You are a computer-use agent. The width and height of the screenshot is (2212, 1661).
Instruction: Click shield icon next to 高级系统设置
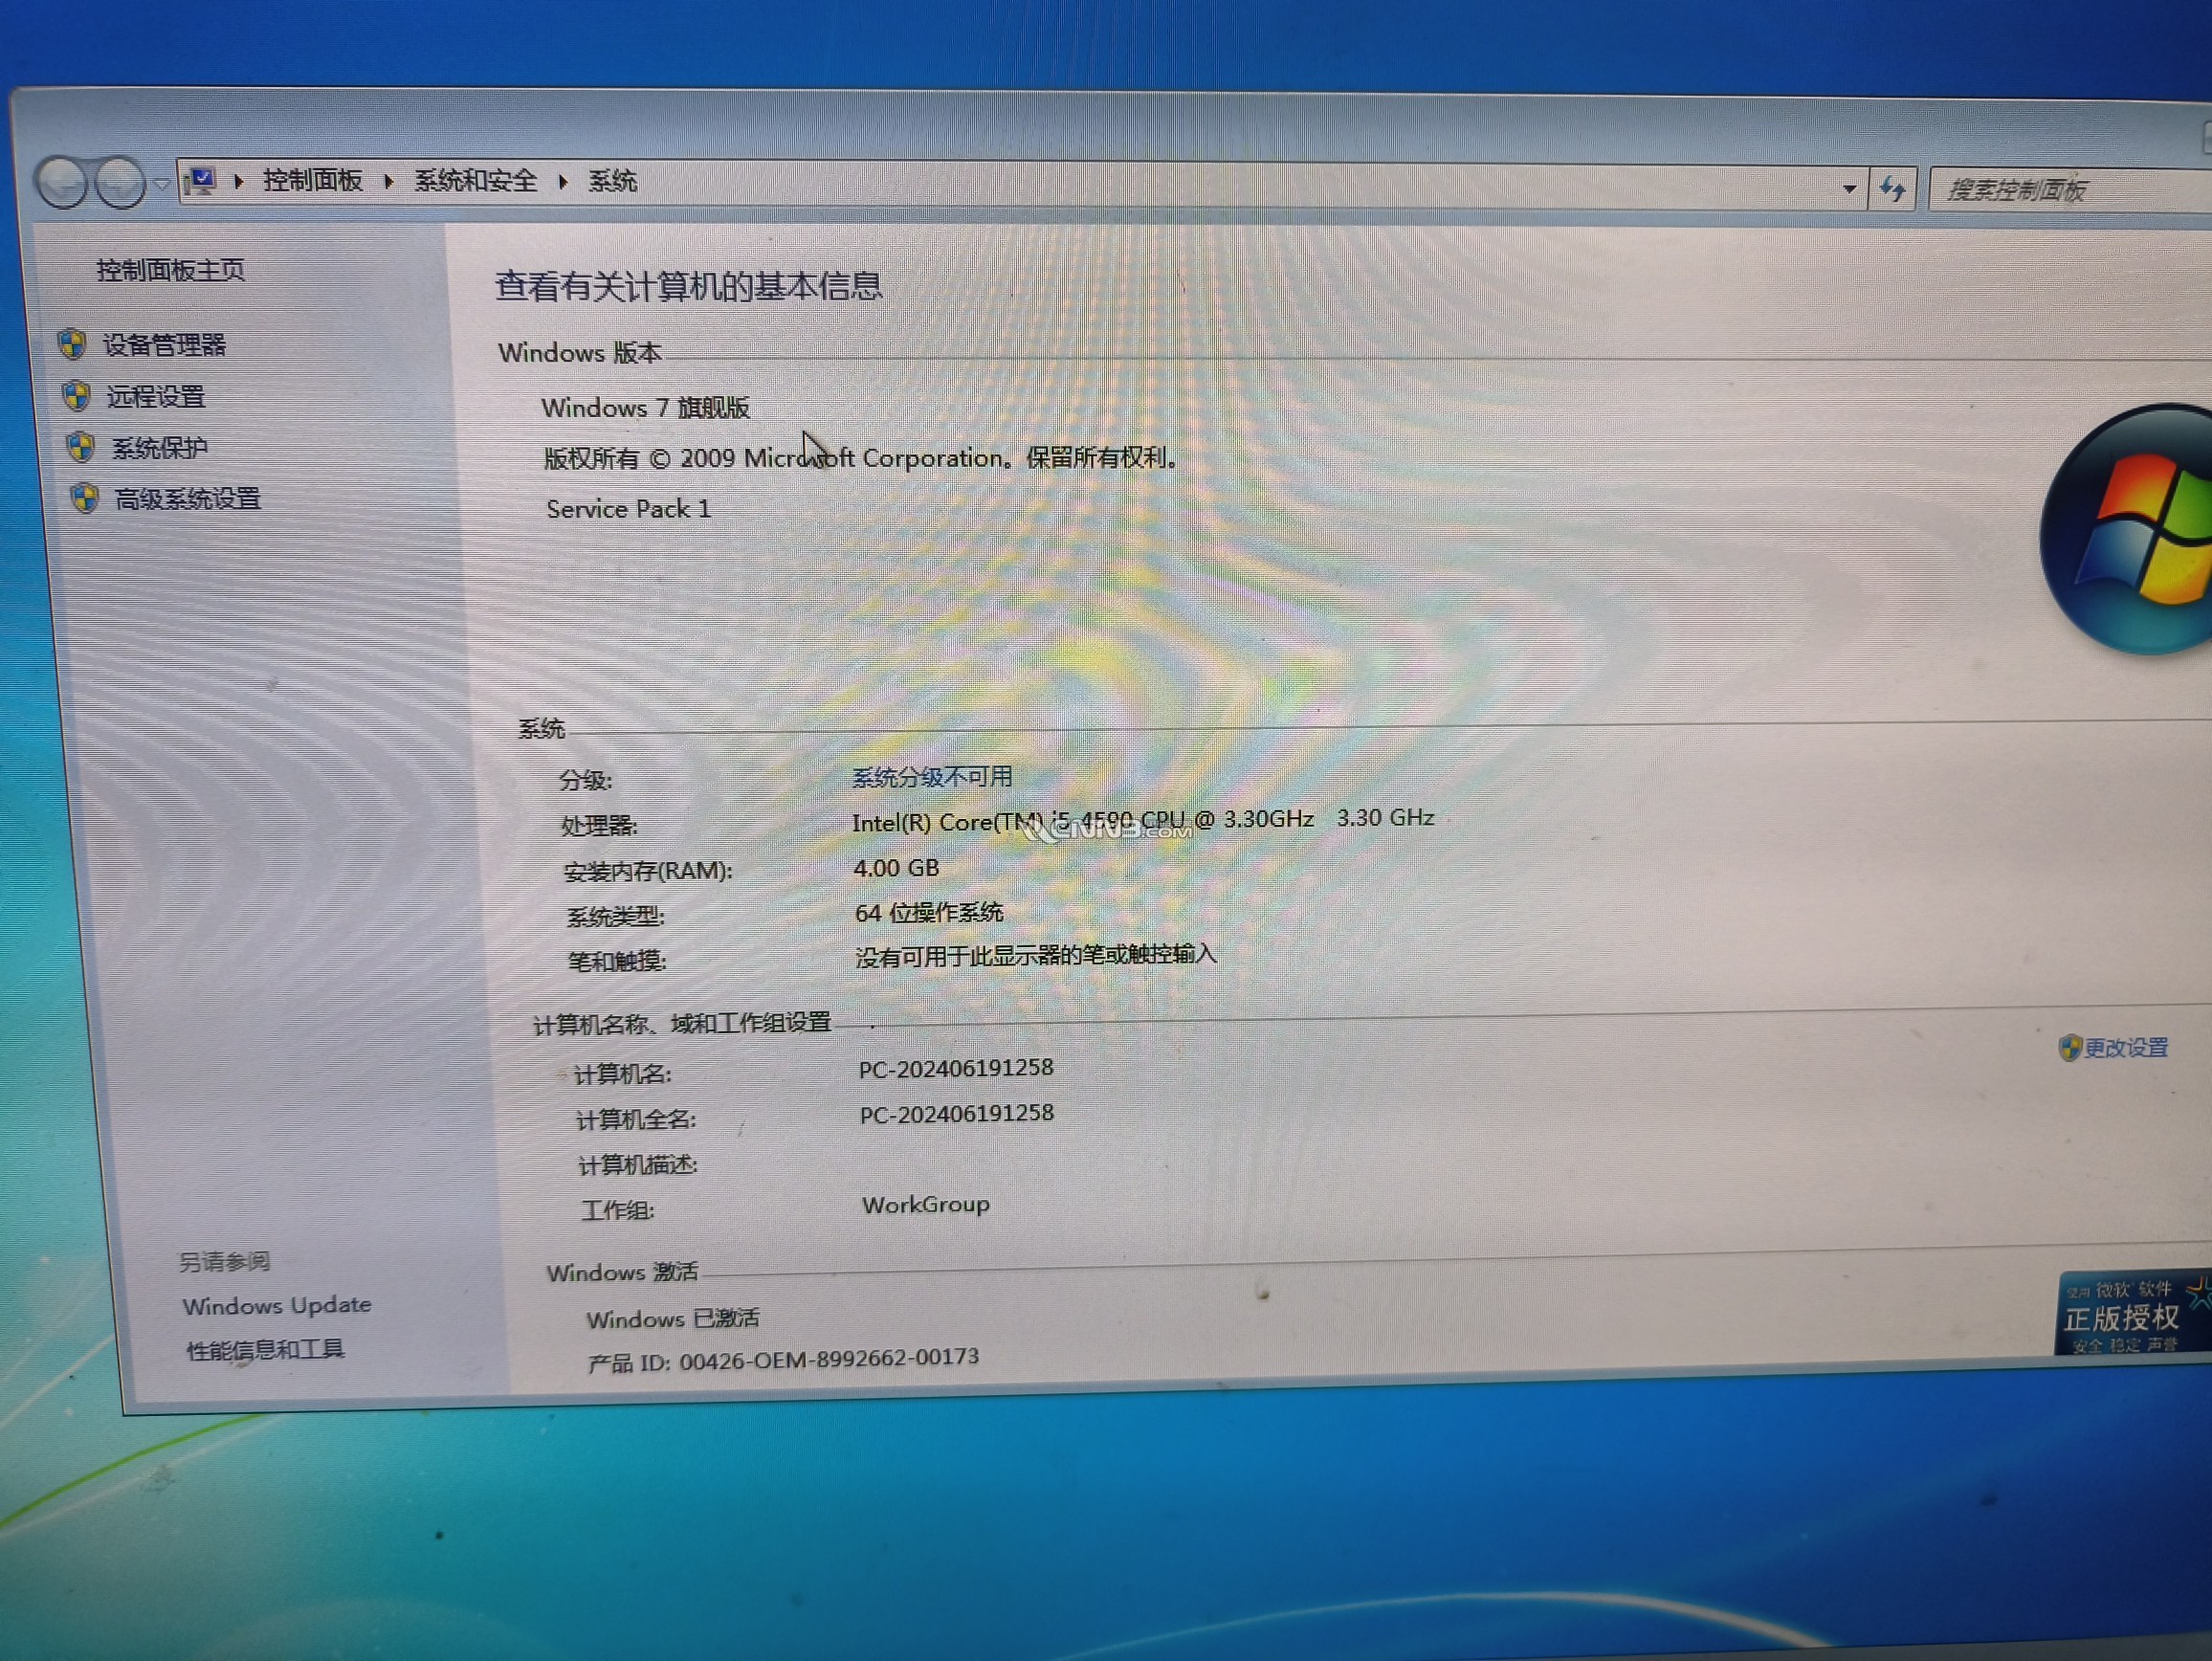pos(85,498)
